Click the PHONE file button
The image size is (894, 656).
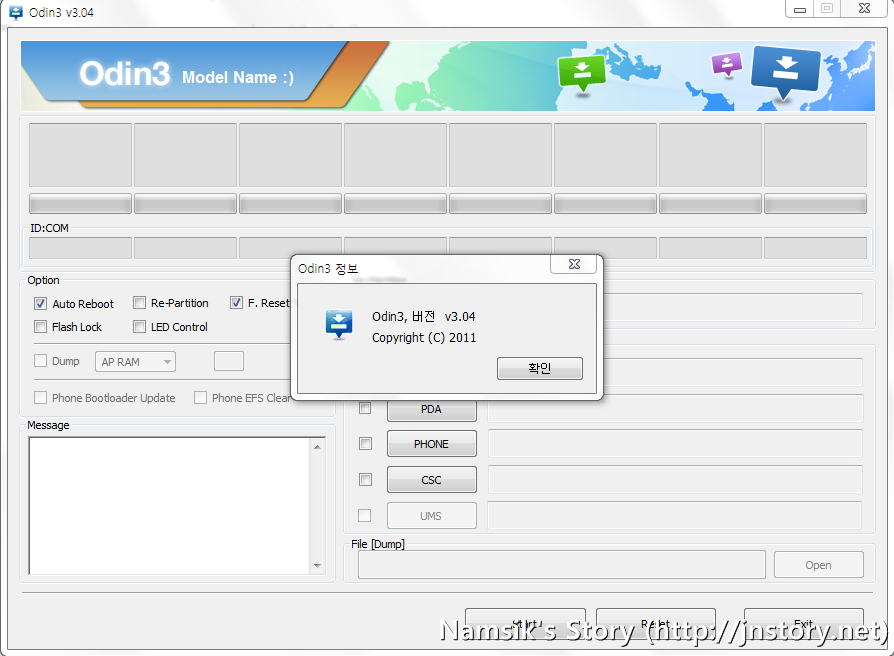(x=431, y=444)
